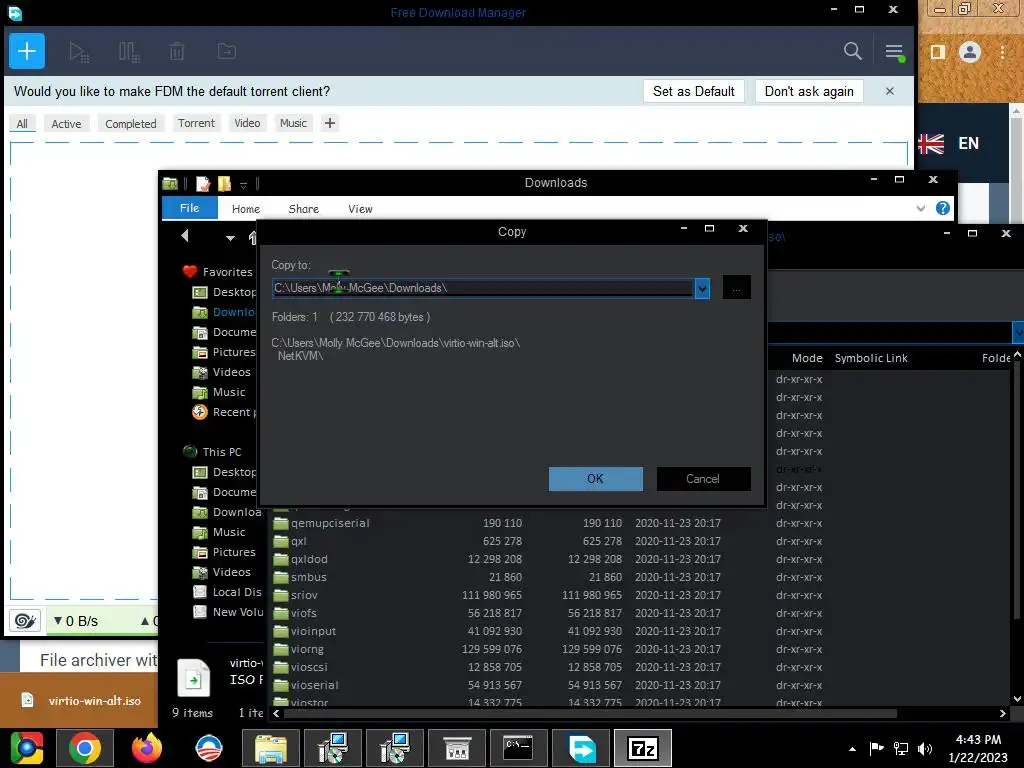Select the Torrent filter tab
The height and width of the screenshot is (768, 1024).
pyautogui.click(x=196, y=123)
